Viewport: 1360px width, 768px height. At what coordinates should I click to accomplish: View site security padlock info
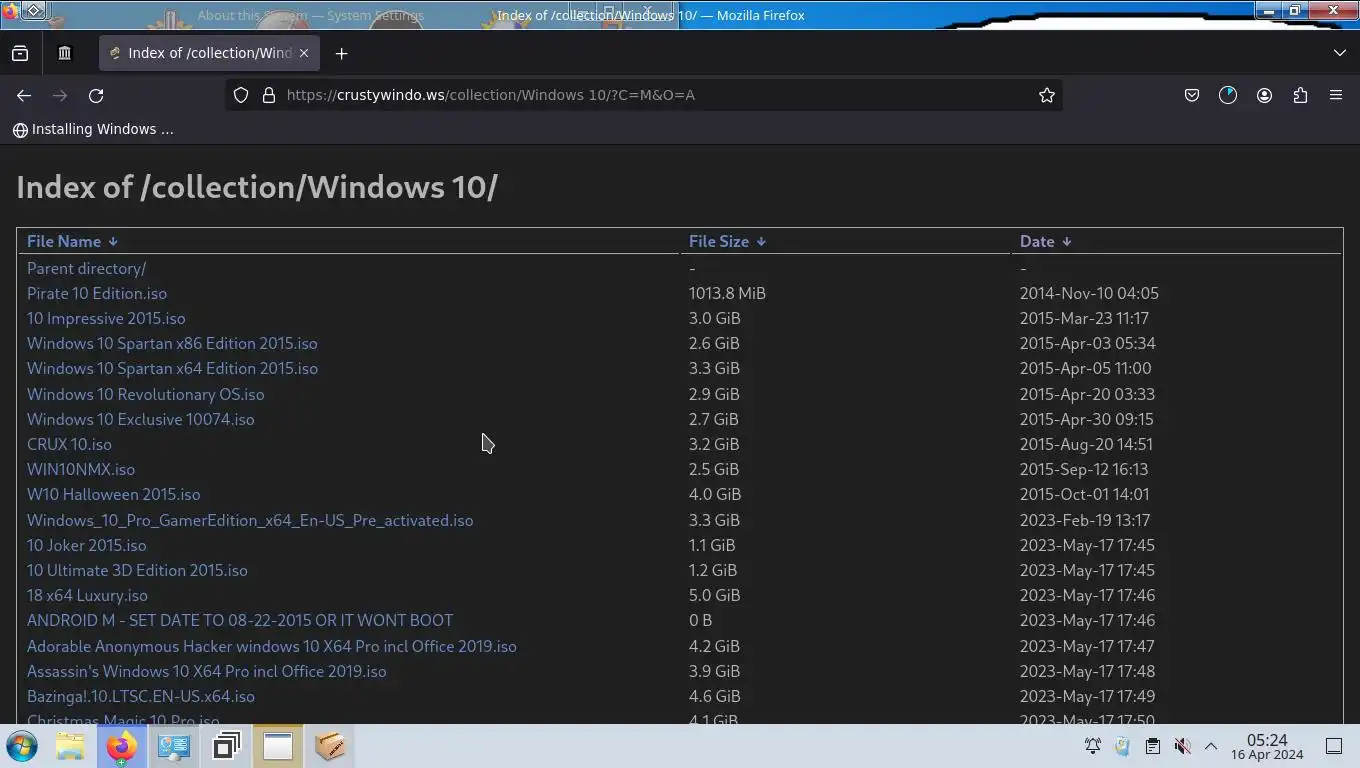pos(268,95)
